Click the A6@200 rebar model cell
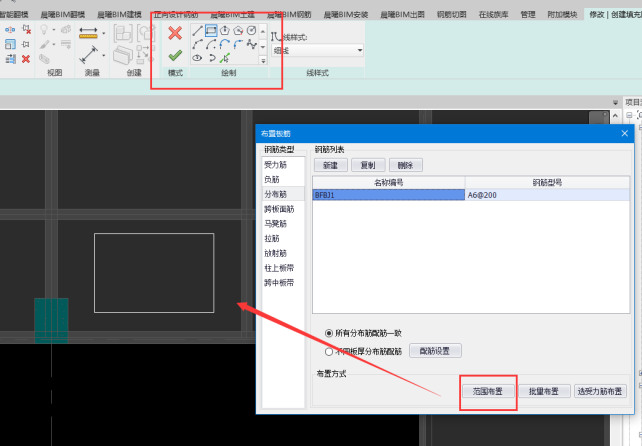Screen dimensions: 642x446 coord(545,196)
